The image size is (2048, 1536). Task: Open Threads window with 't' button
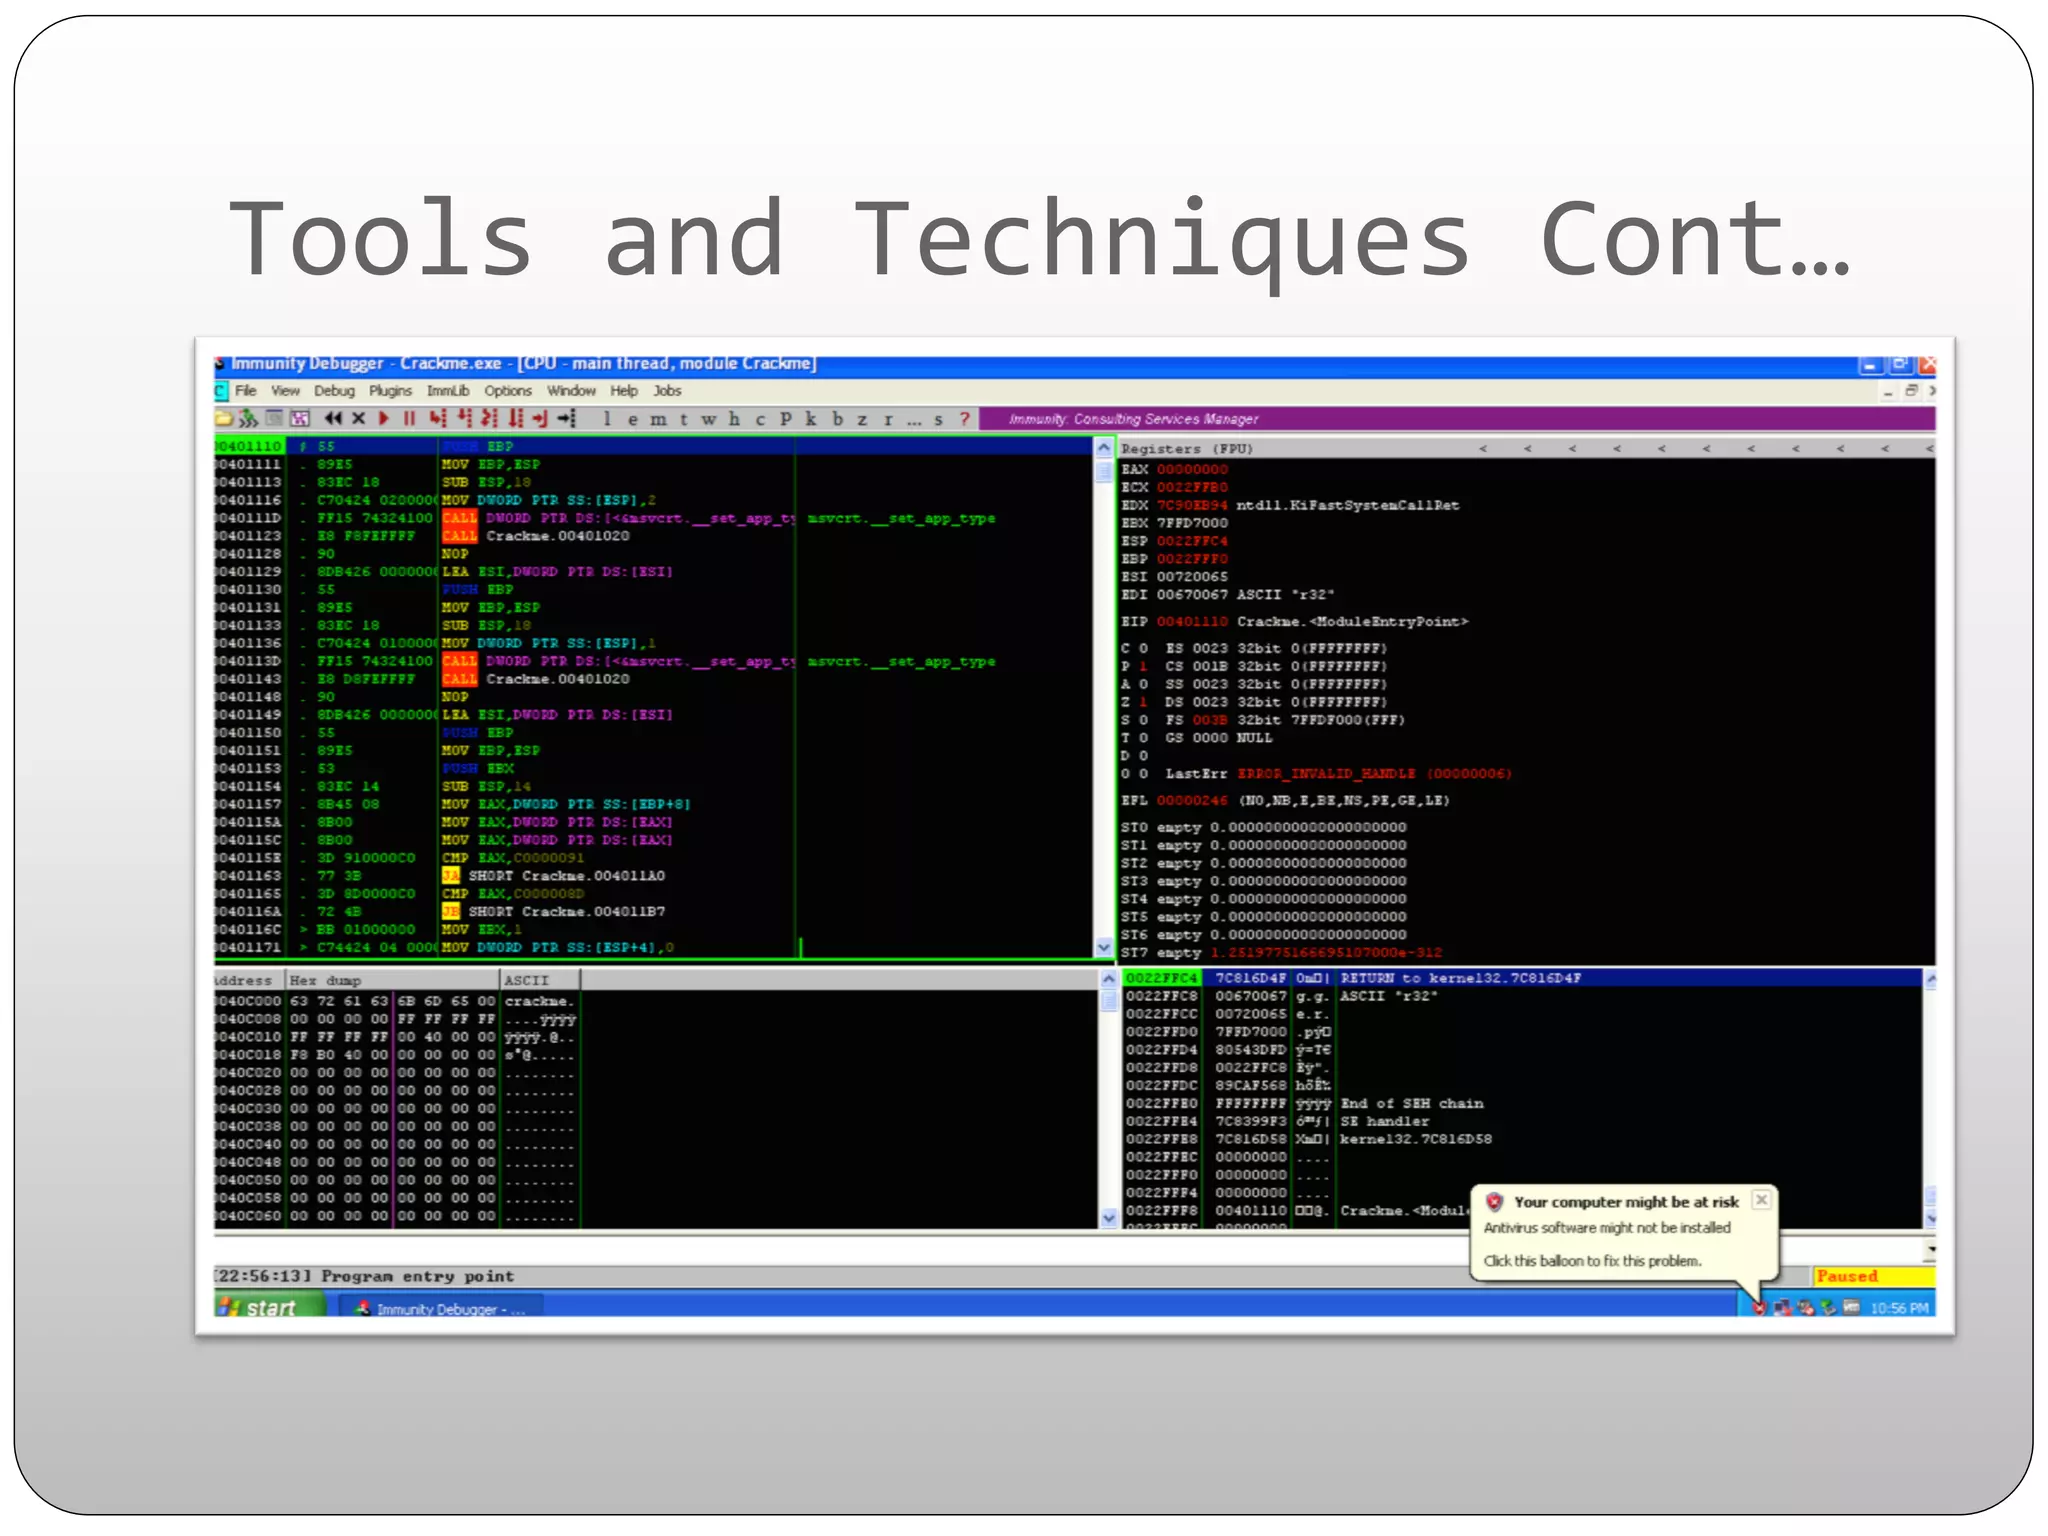tap(684, 419)
